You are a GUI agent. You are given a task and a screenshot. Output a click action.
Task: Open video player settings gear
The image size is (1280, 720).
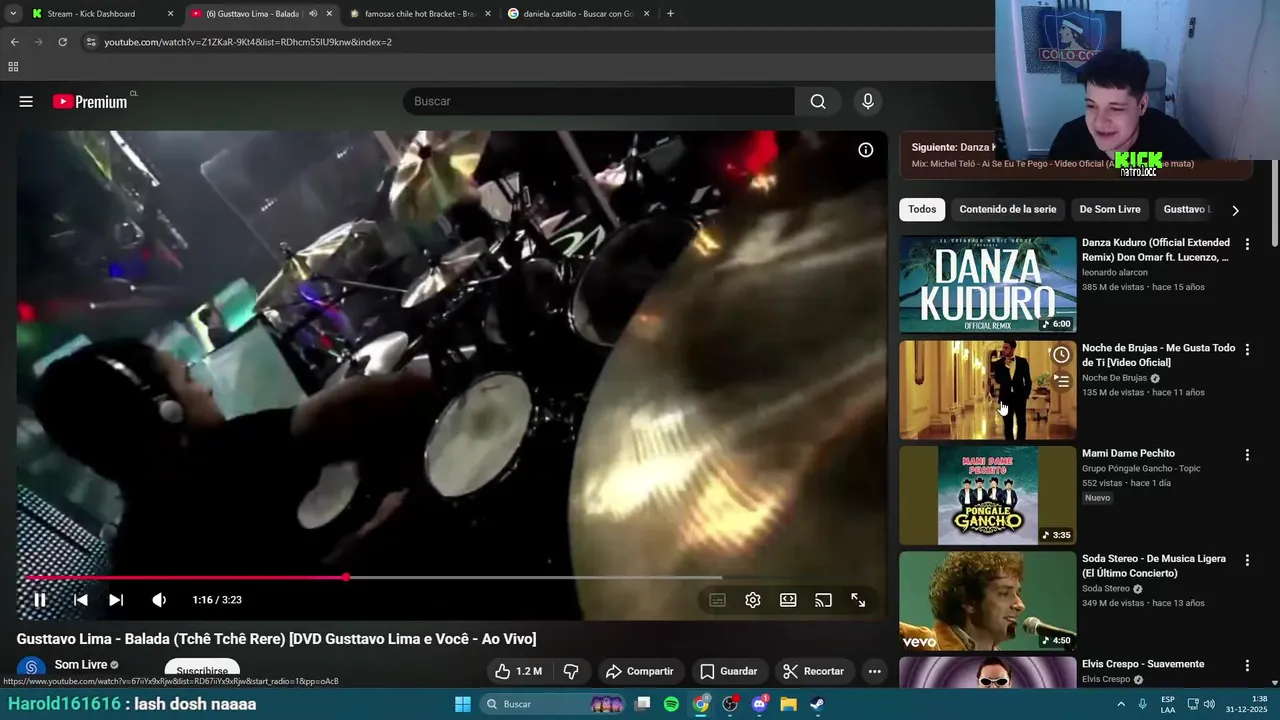tap(753, 600)
